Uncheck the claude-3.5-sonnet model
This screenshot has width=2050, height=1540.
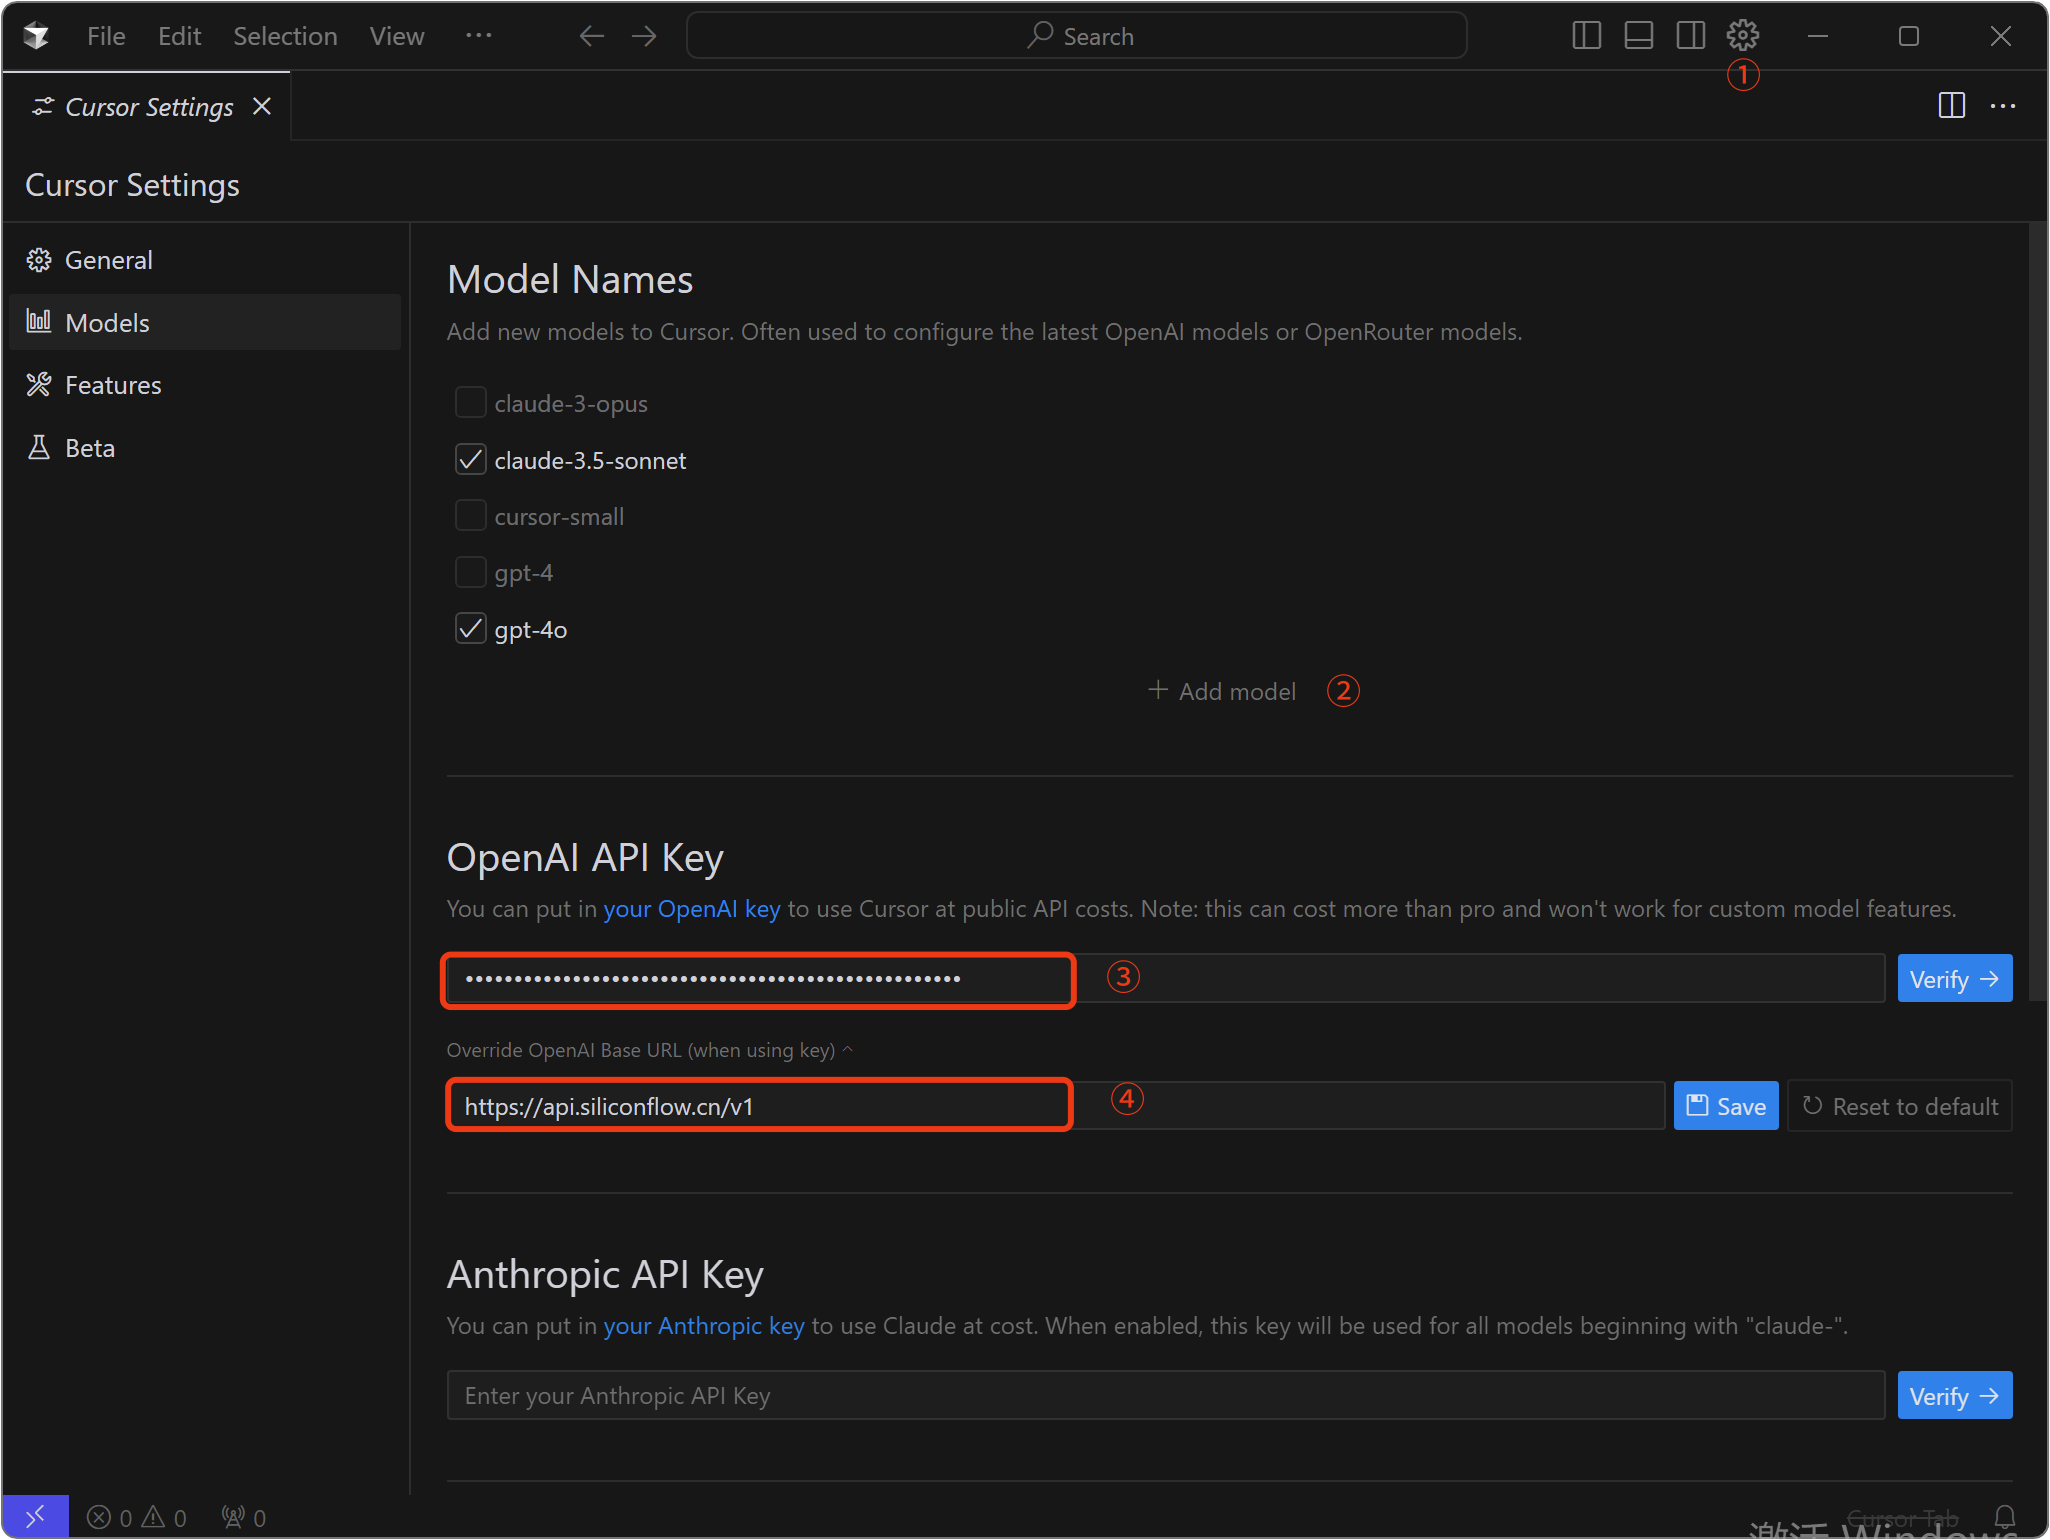pos(470,460)
